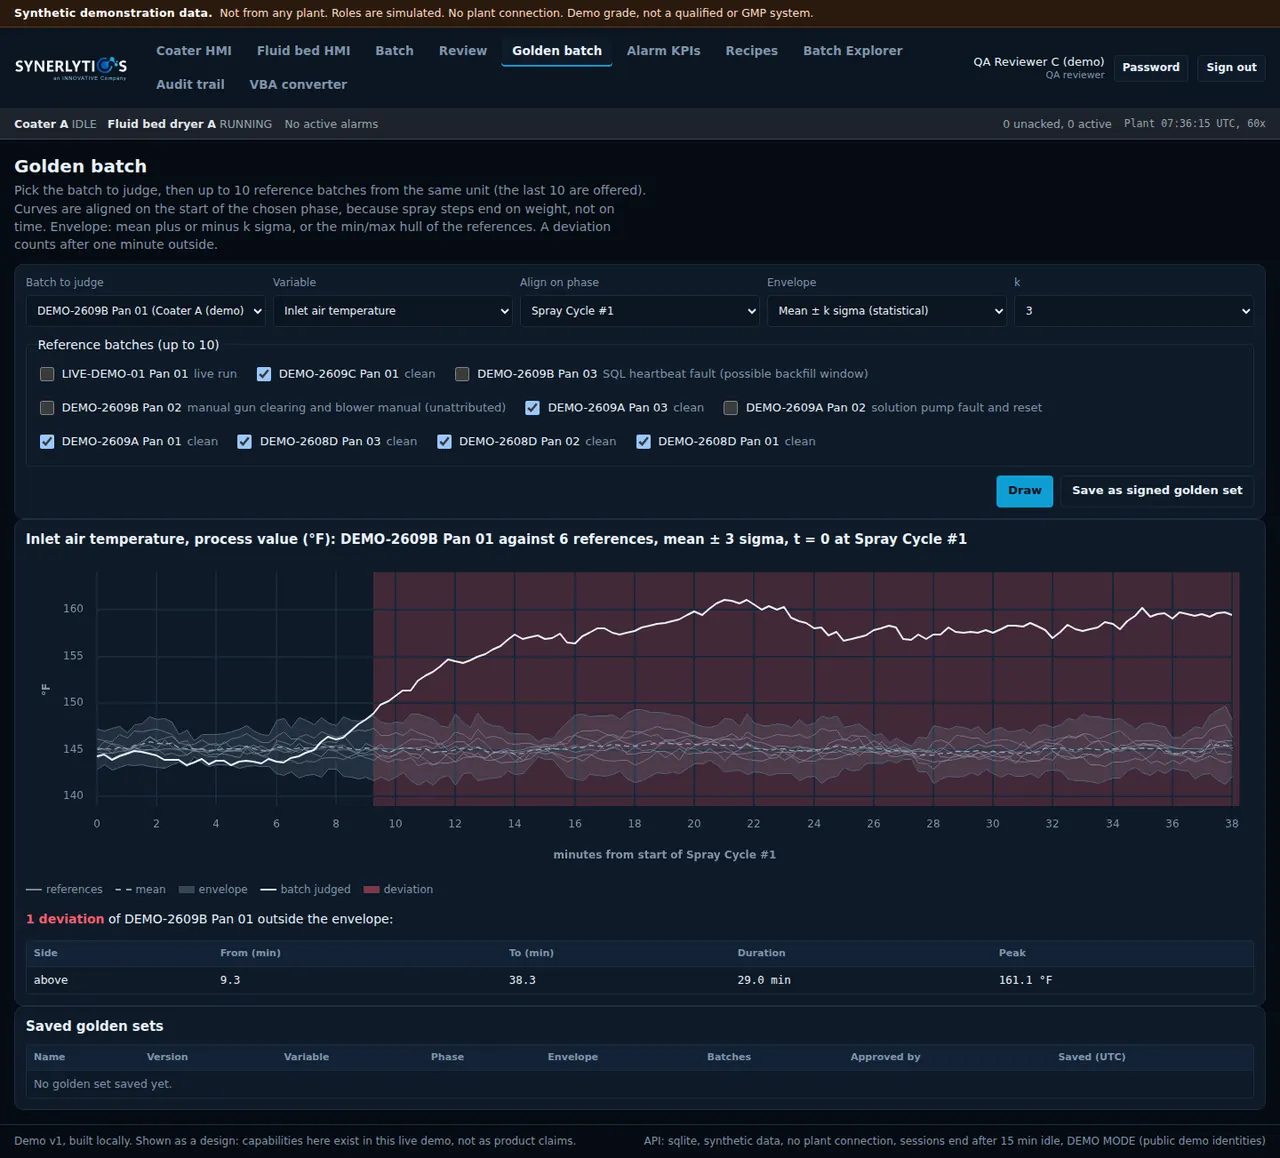Open the VBA converter tab
The width and height of the screenshot is (1280, 1158).
pos(298,85)
